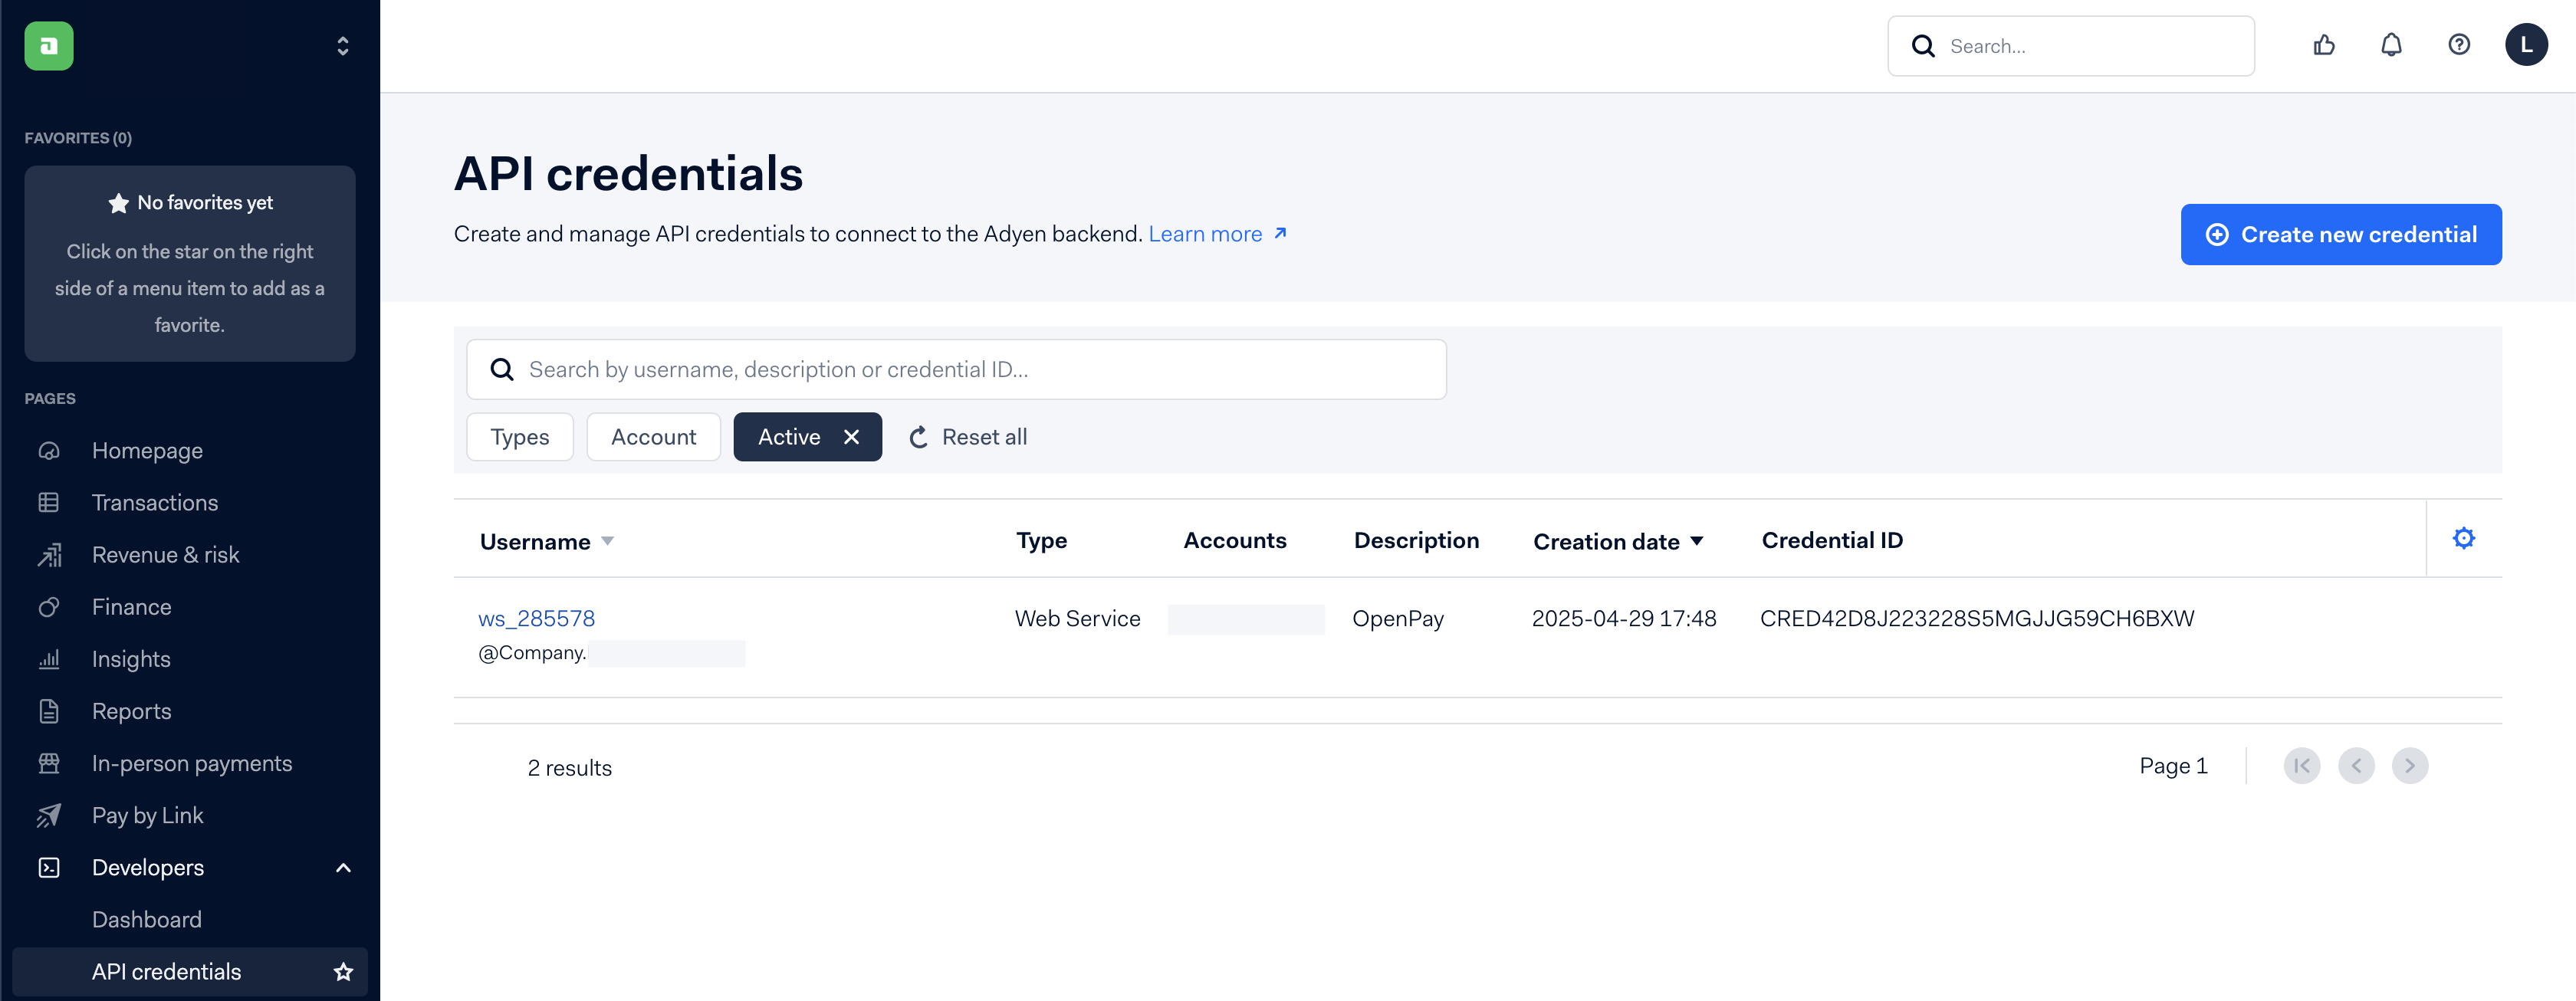This screenshot has height=1001, width=2576.
Task: Sort by Creation date column
Action: pyautogui.click(x=1618, y=541)
